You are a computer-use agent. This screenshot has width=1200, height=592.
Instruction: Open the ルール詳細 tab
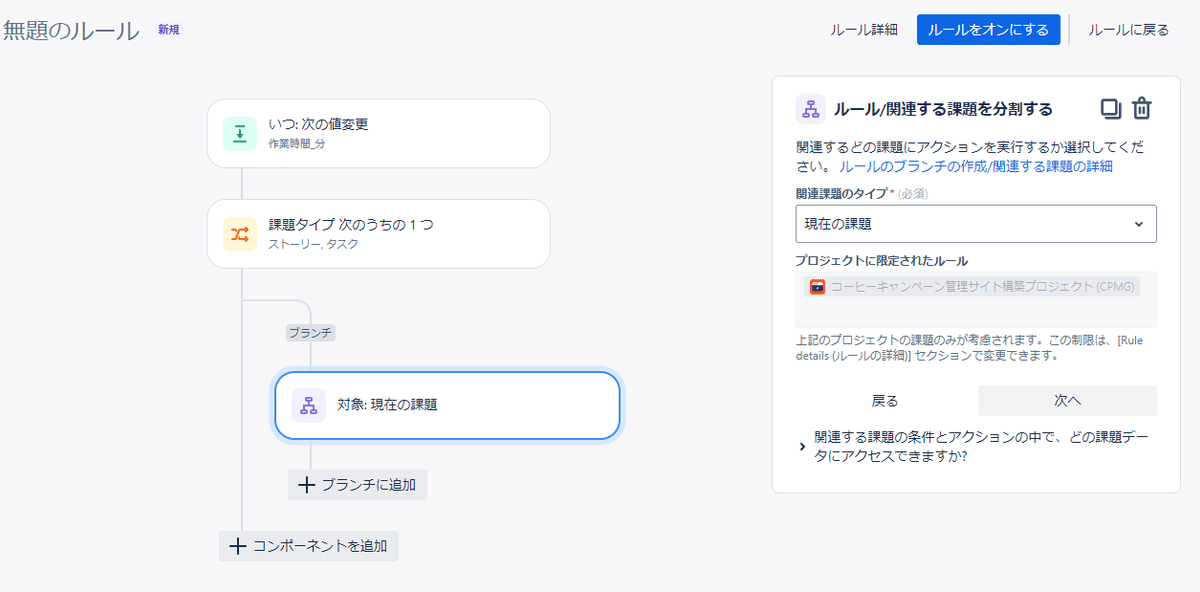click(x=864, y=30)
